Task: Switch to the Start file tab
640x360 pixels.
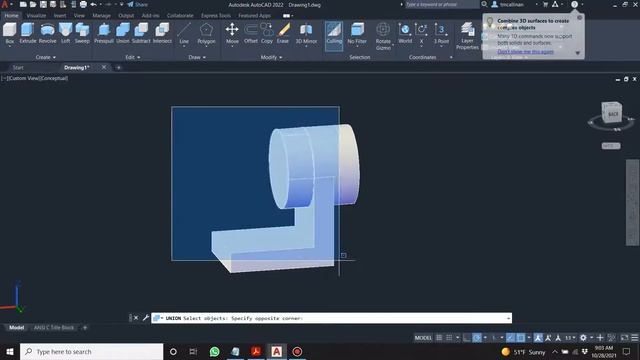Action: 18,67
